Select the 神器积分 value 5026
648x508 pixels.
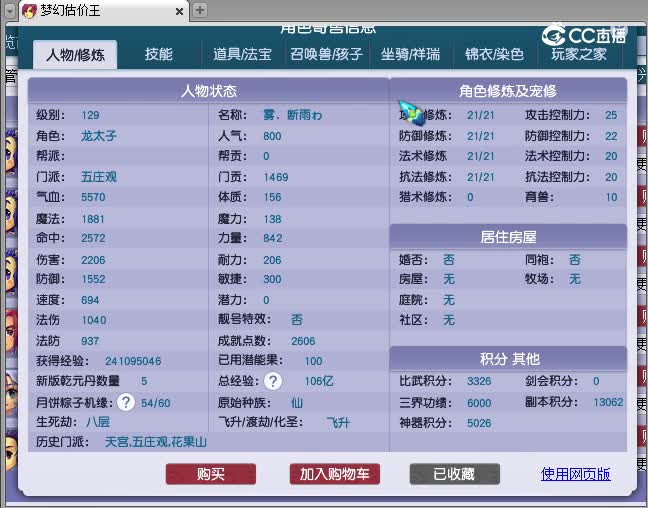[x=479, y=423]
